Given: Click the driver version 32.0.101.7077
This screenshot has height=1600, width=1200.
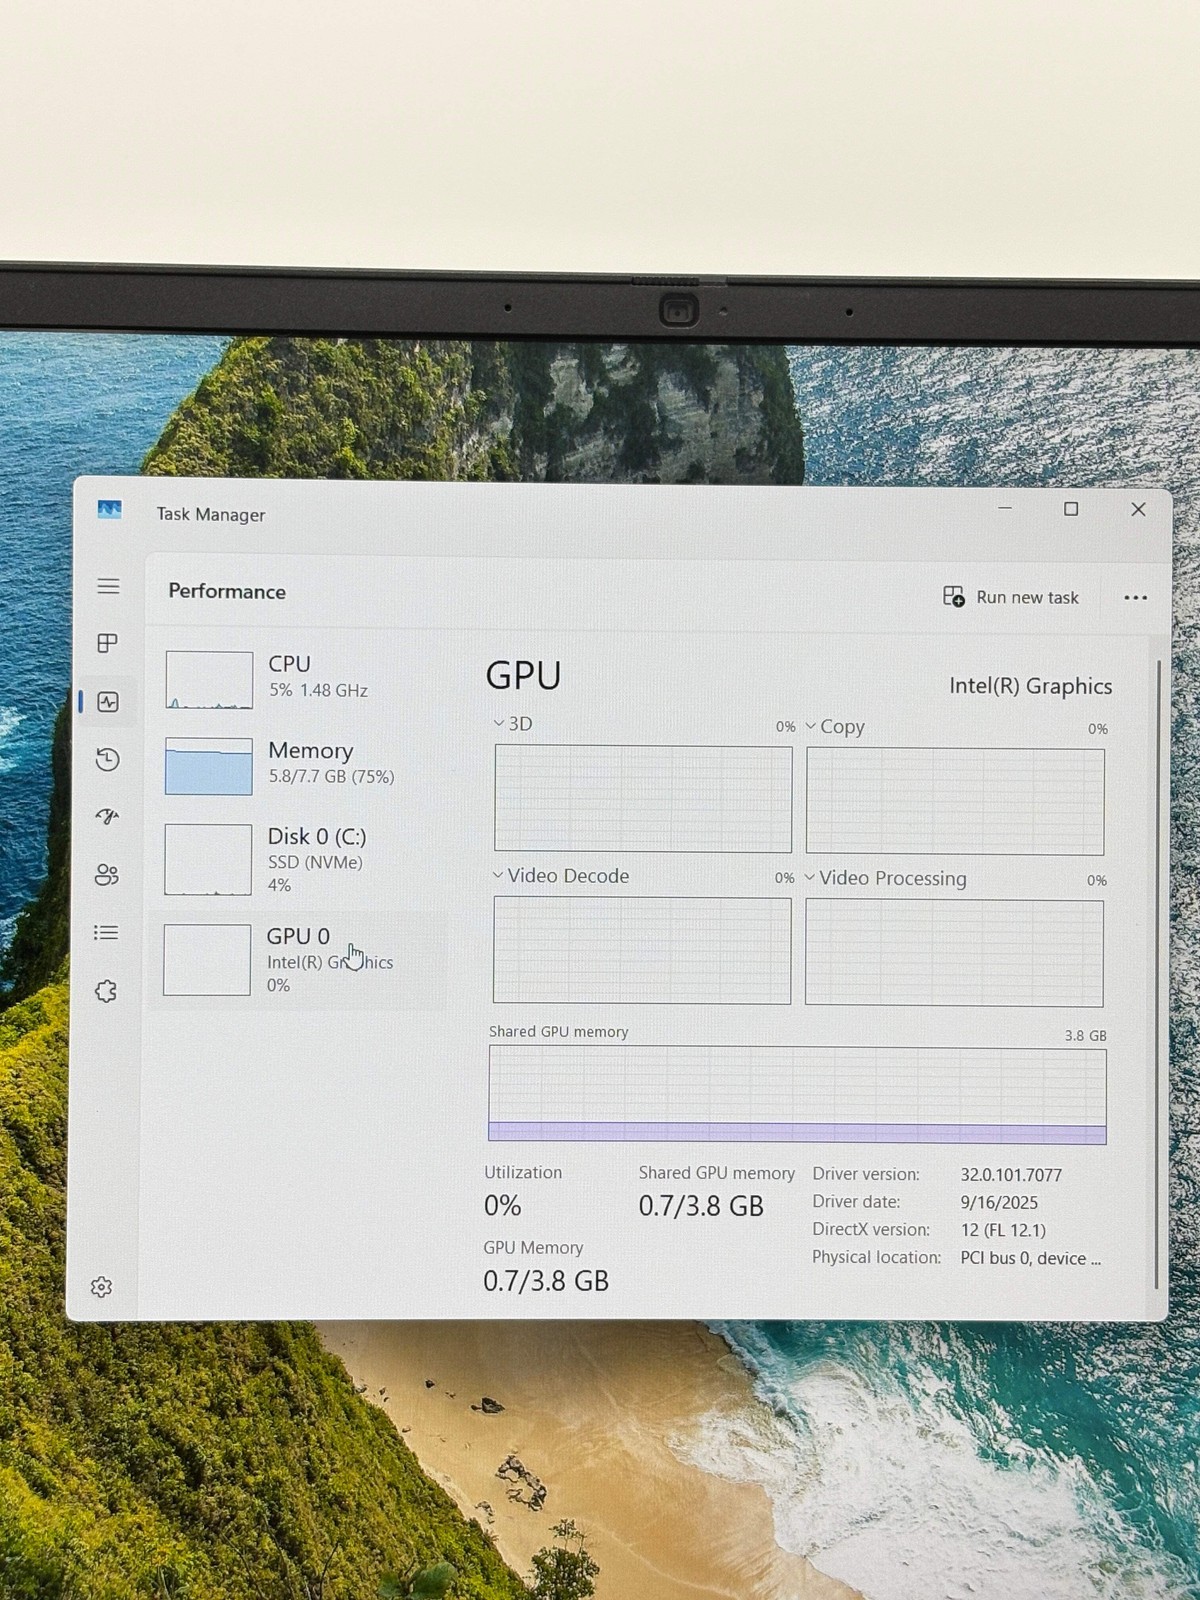Looking at the screenshot, I should click(x=1011, y=1175).
